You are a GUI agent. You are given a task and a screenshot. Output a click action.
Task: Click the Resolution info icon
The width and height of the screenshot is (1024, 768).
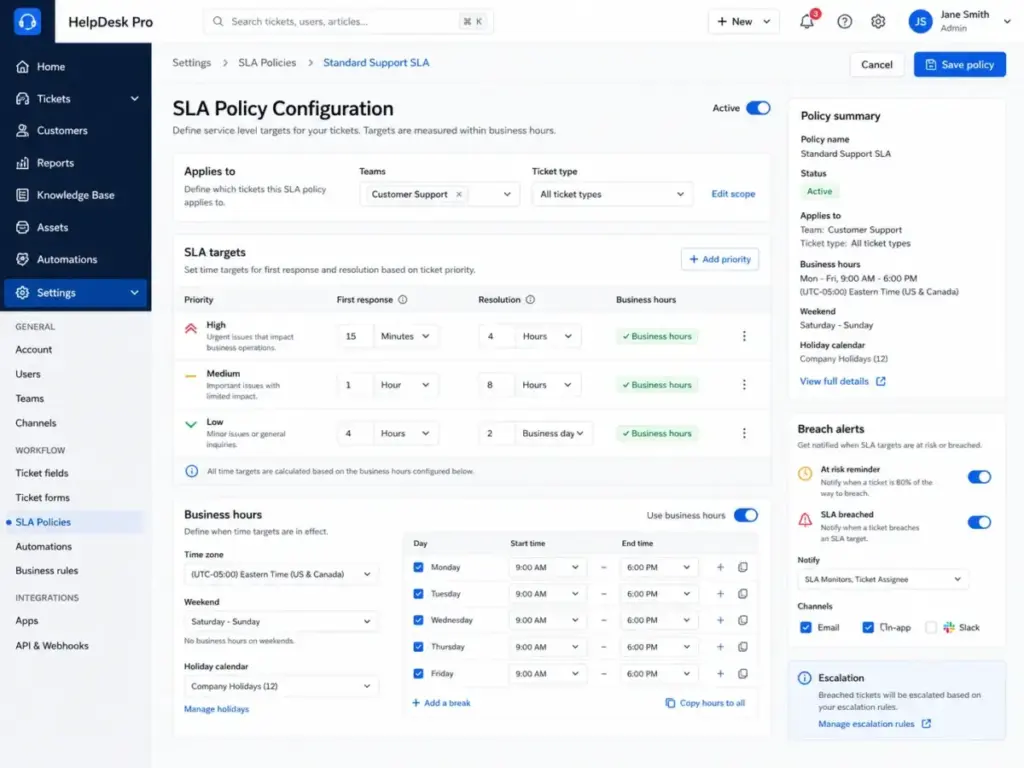pyautogui.click(x=530, y=300)
